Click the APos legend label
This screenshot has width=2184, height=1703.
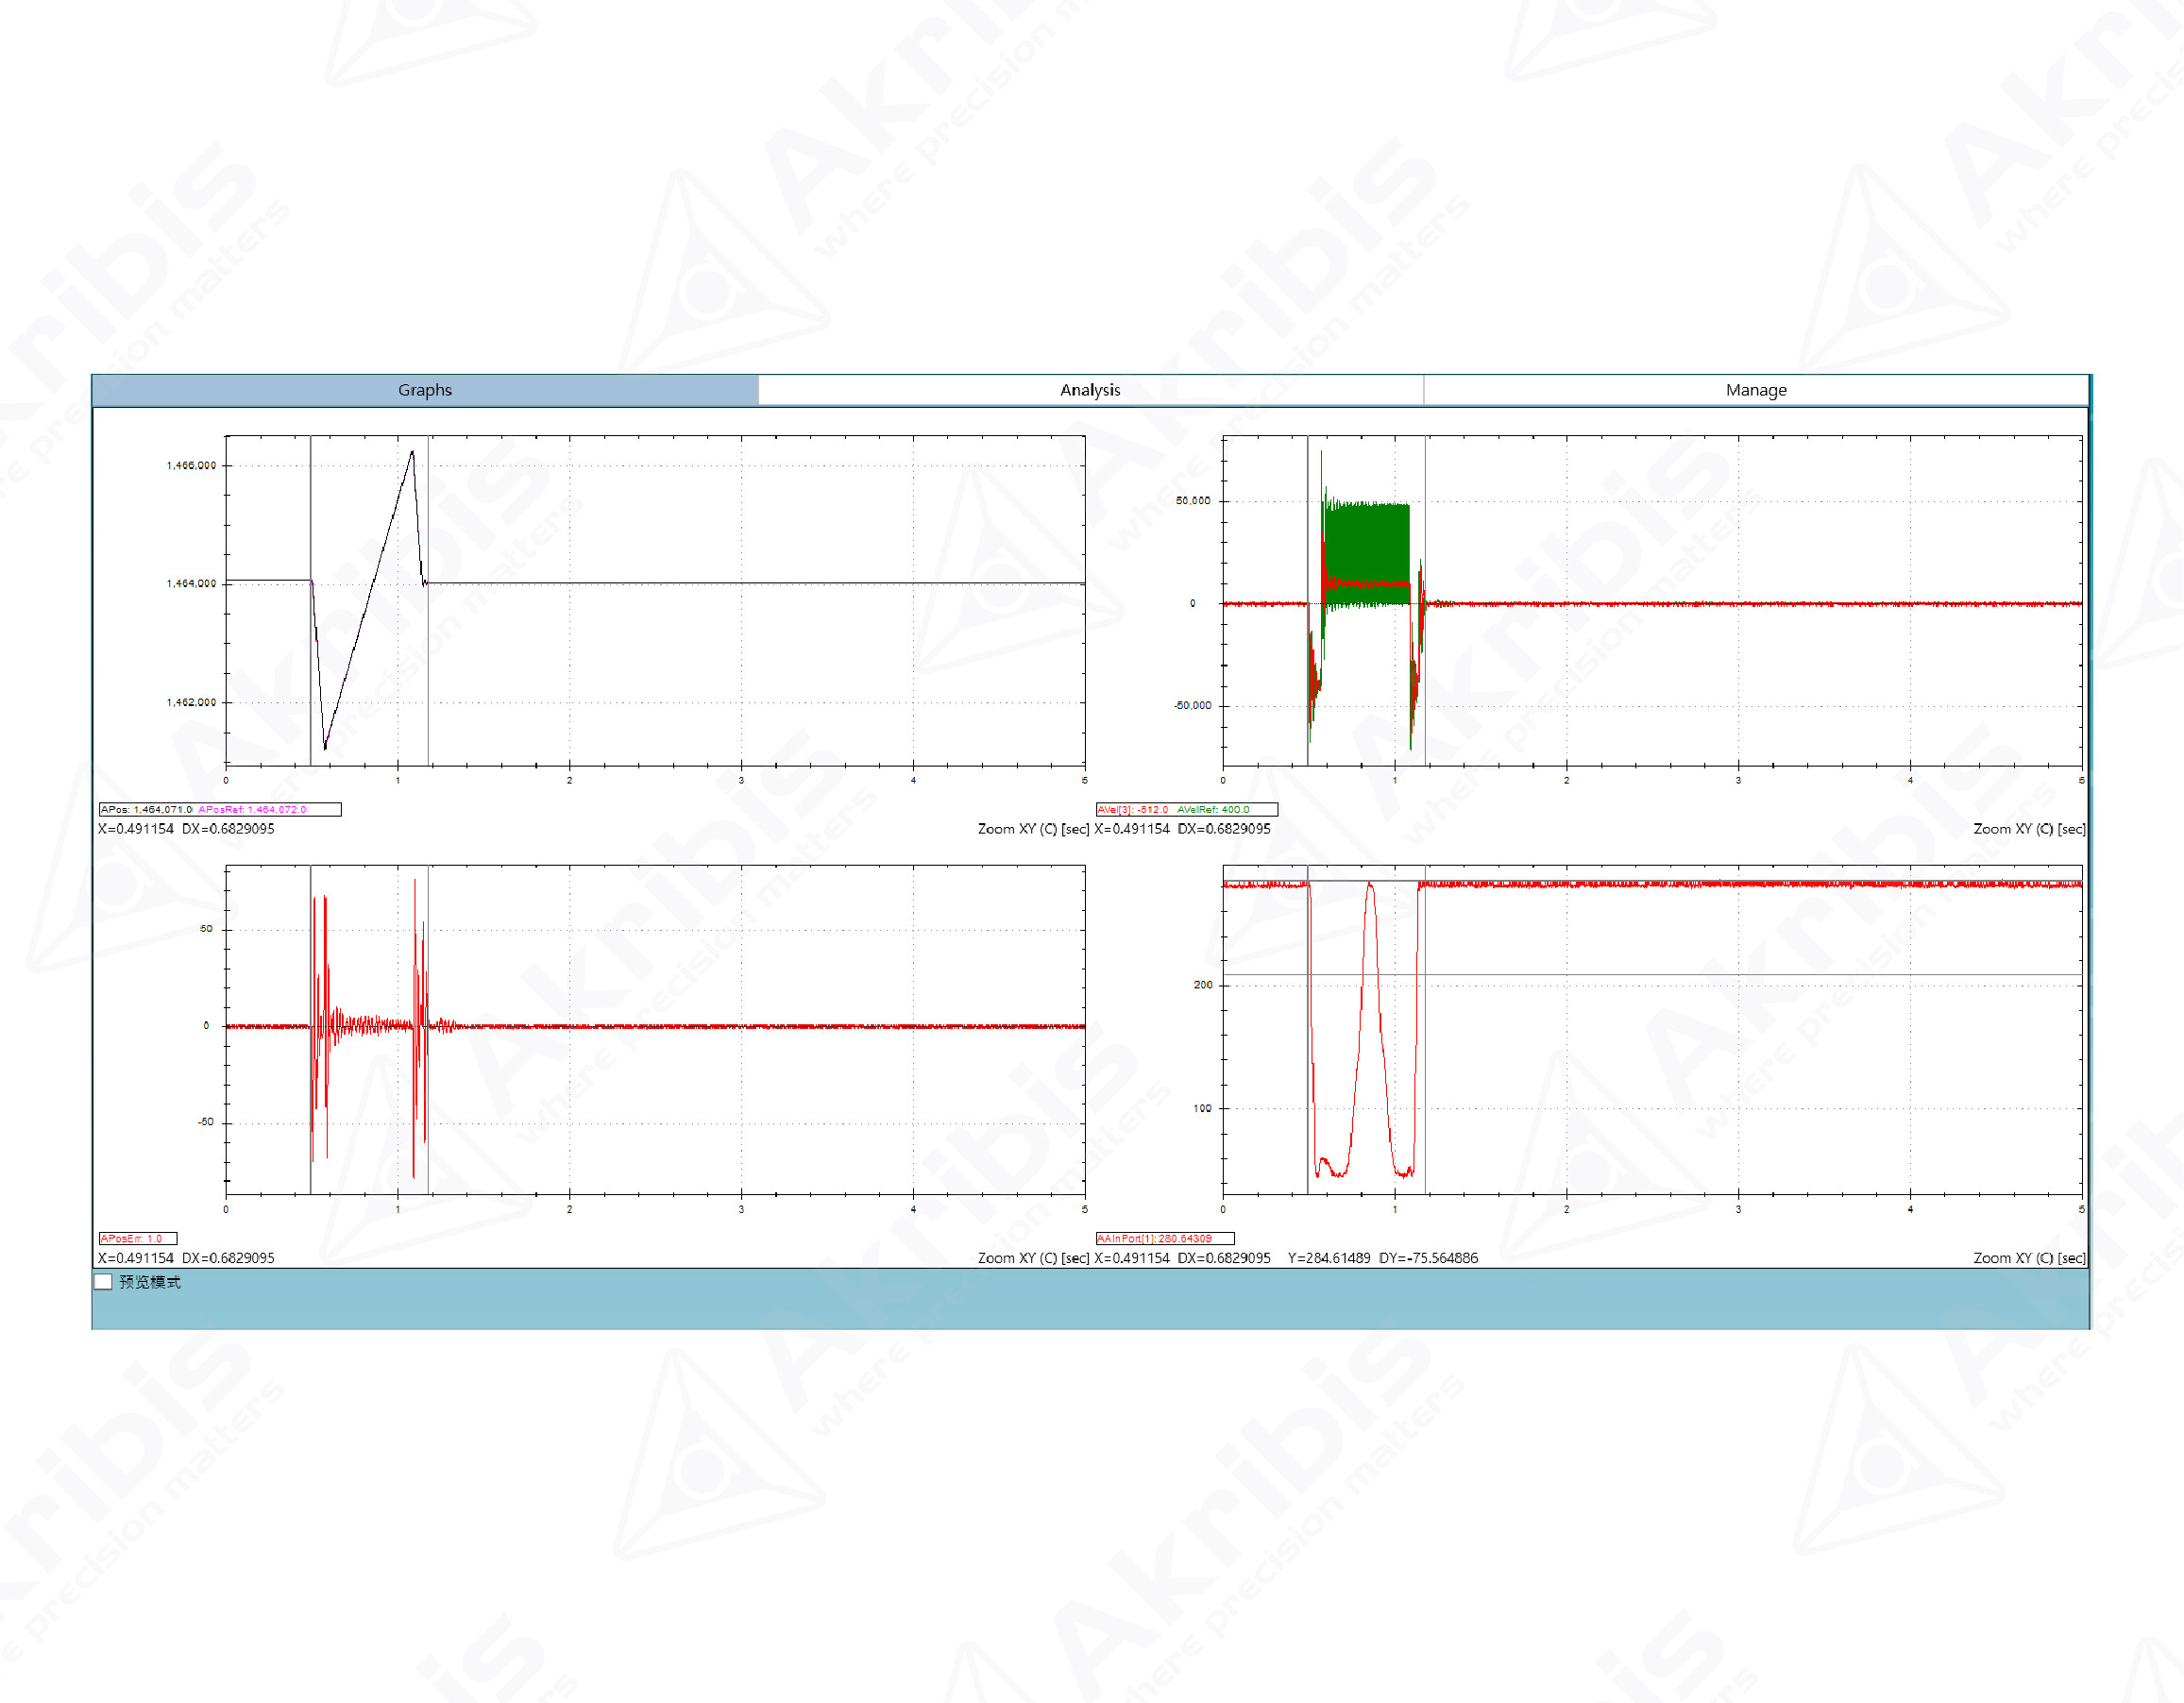[145, 809]
